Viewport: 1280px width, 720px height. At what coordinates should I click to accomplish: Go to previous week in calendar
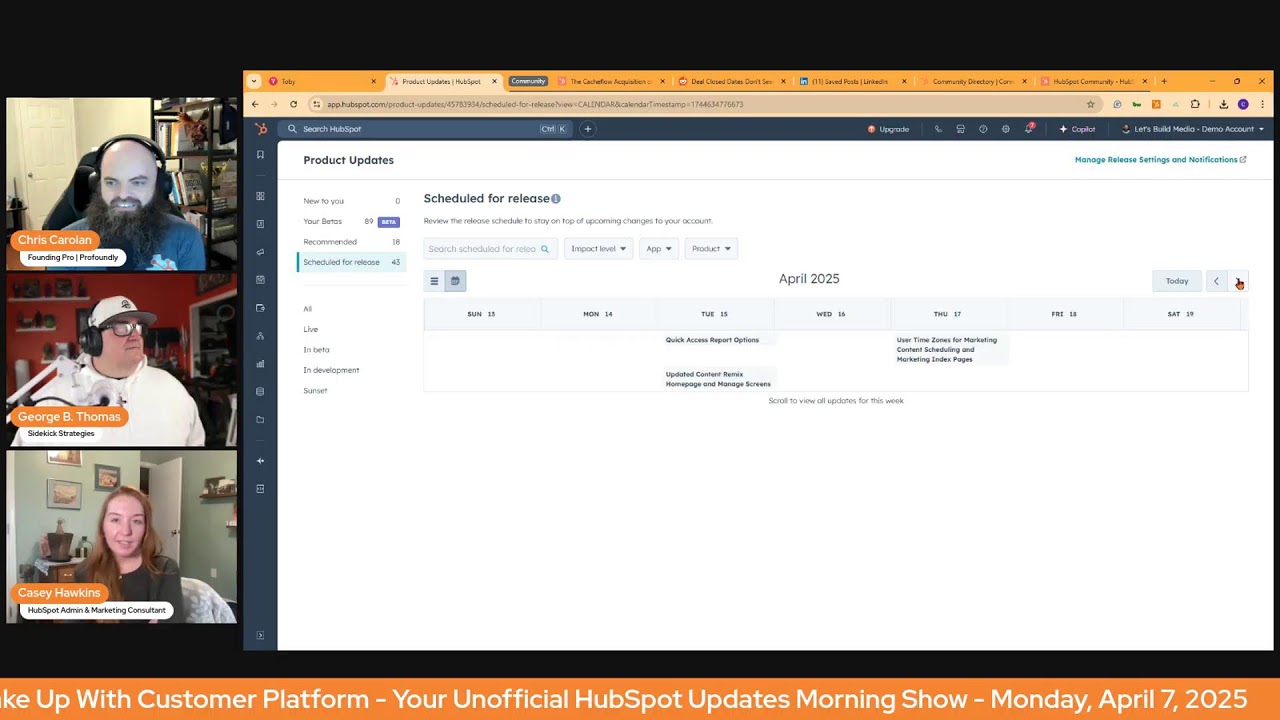point(1216,282)
